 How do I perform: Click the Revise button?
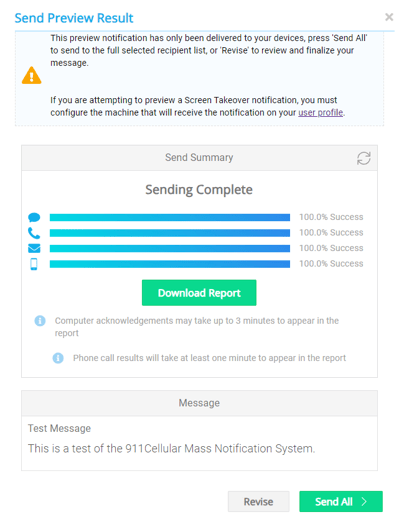258,501
